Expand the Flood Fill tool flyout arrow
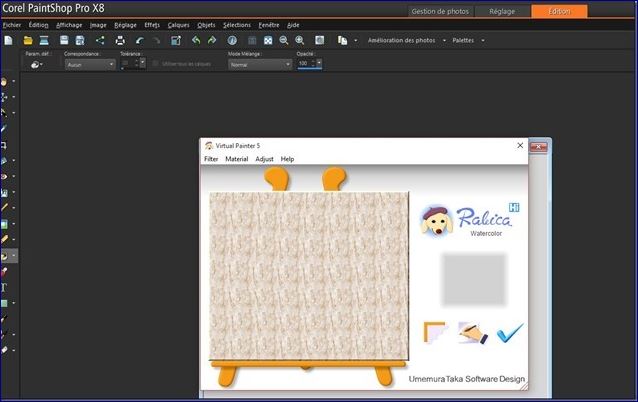Image resolution: width=638 pixels, height=402 pixels. click(14, 256)
